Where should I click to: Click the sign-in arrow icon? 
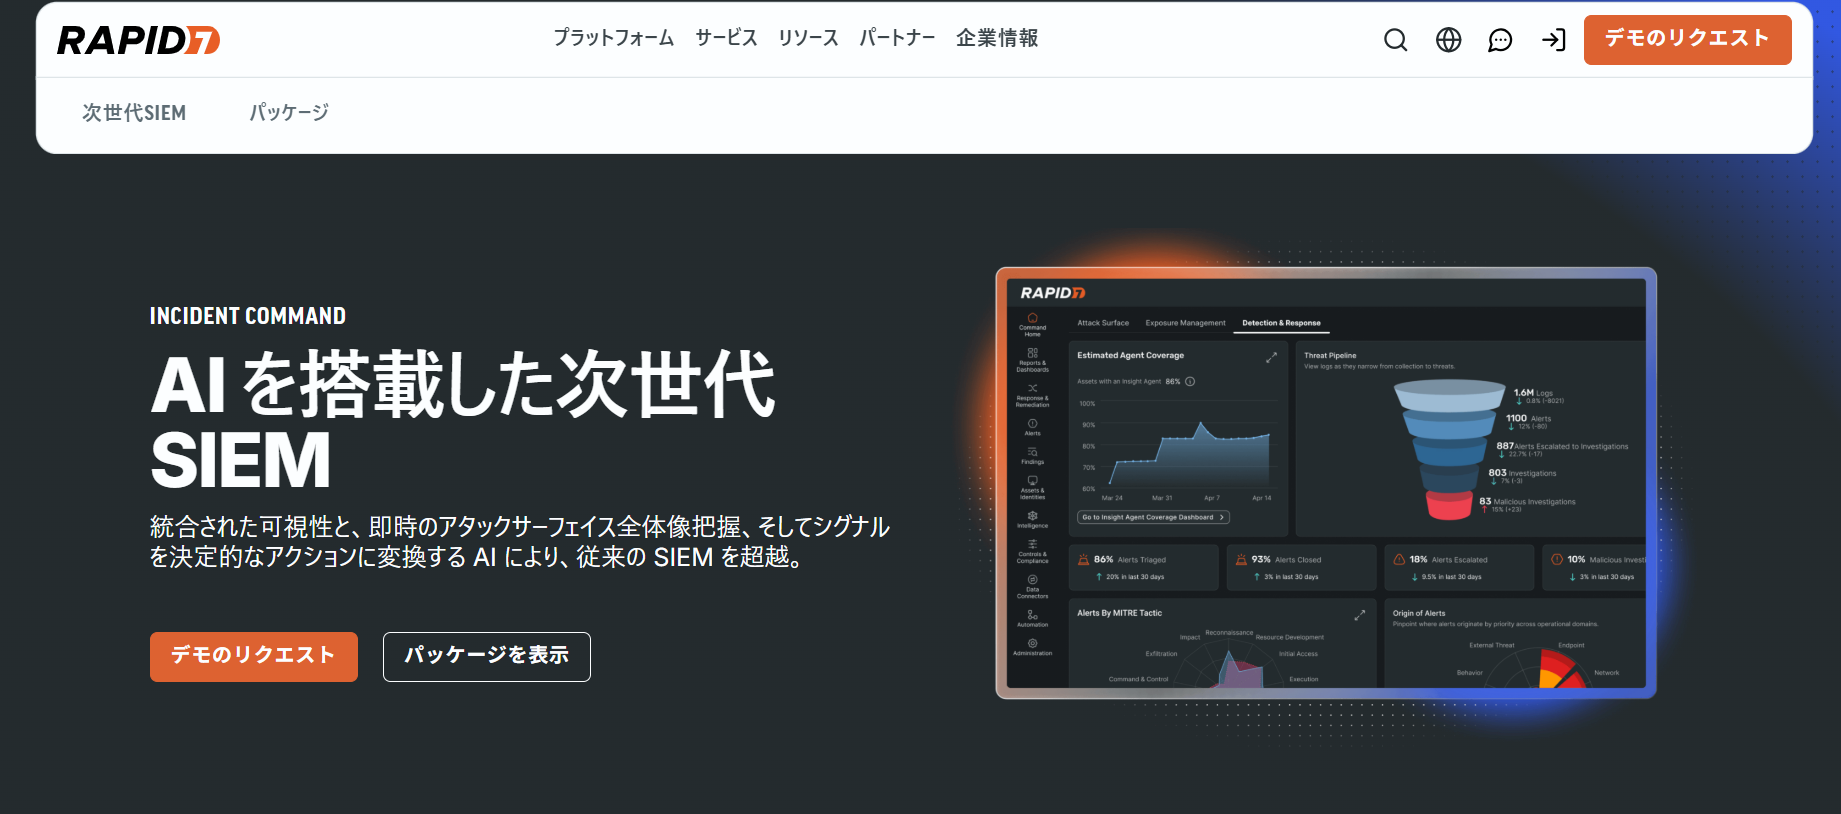(1553, 40)
